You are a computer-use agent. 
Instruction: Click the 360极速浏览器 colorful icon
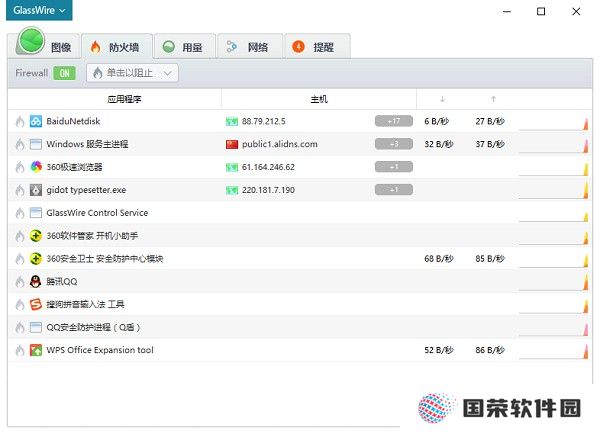coord(36,167)
